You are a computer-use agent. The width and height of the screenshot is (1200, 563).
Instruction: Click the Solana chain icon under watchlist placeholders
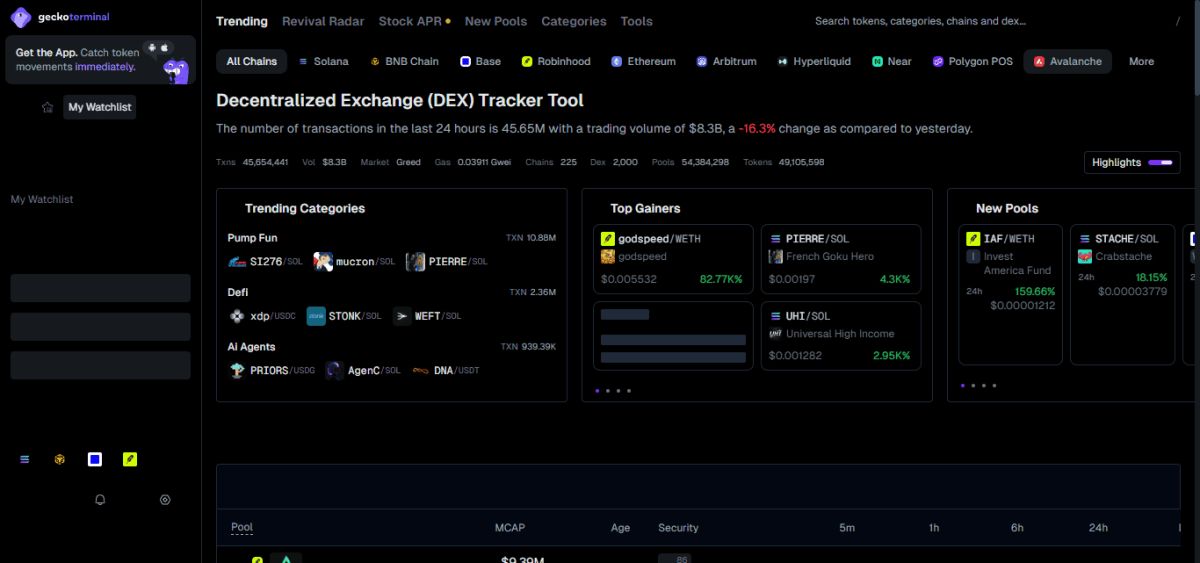pos(25,459)
